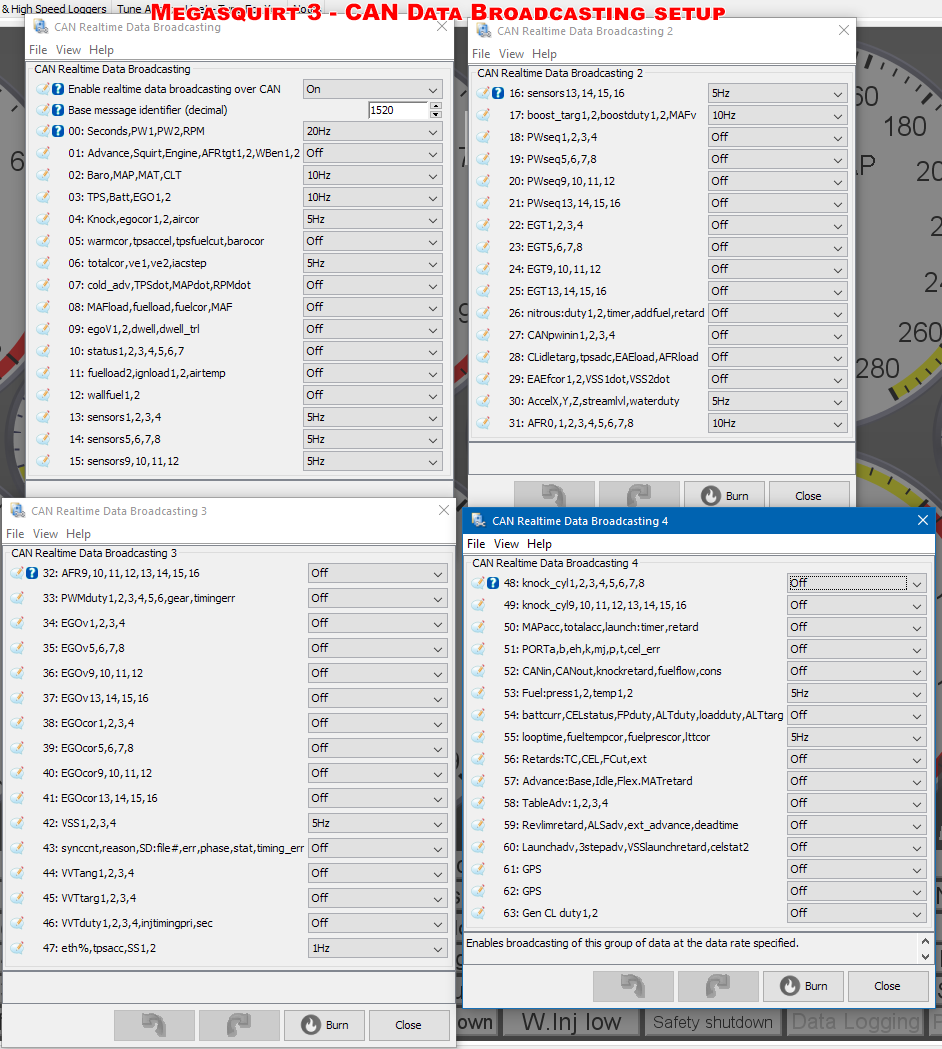Click help icon beside Base message identifier

(58, 110)
